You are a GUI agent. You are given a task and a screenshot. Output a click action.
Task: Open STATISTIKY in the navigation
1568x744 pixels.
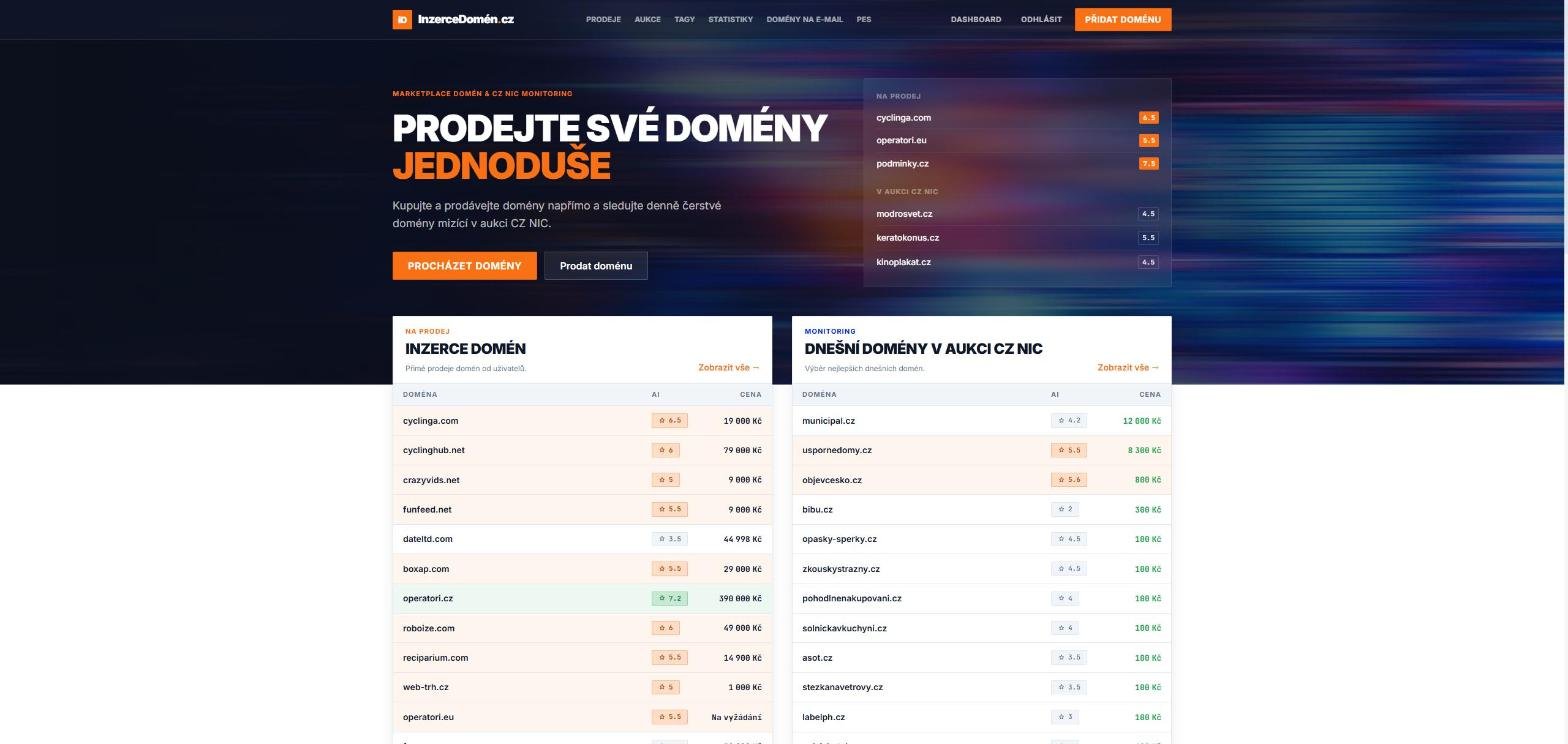tap(730, 19)
